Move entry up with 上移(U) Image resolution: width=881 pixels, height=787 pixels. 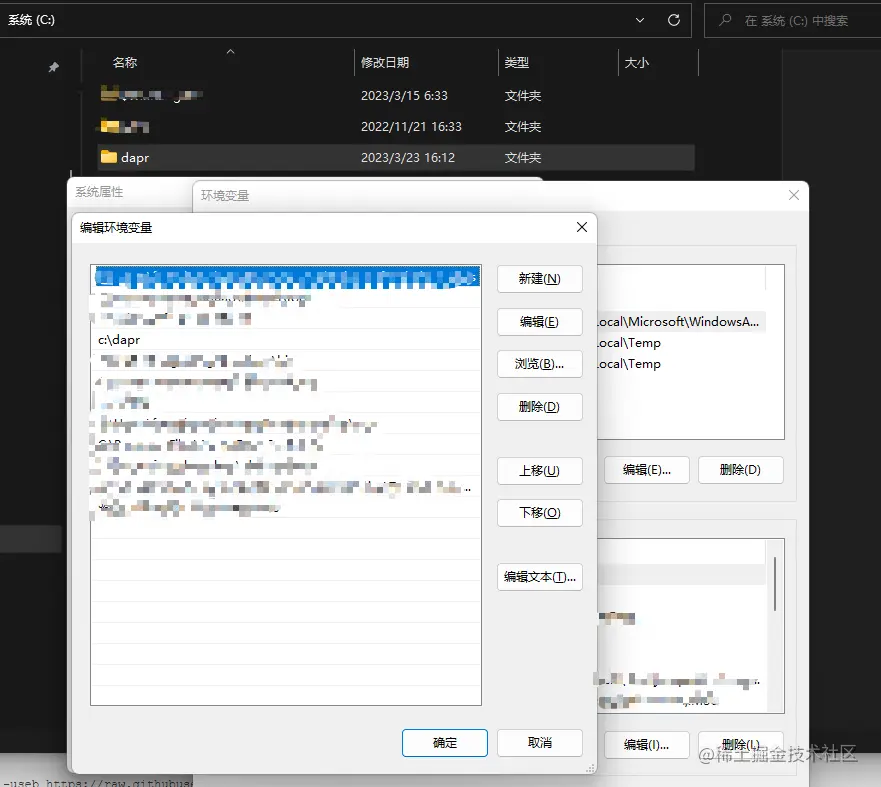point(539,471)
